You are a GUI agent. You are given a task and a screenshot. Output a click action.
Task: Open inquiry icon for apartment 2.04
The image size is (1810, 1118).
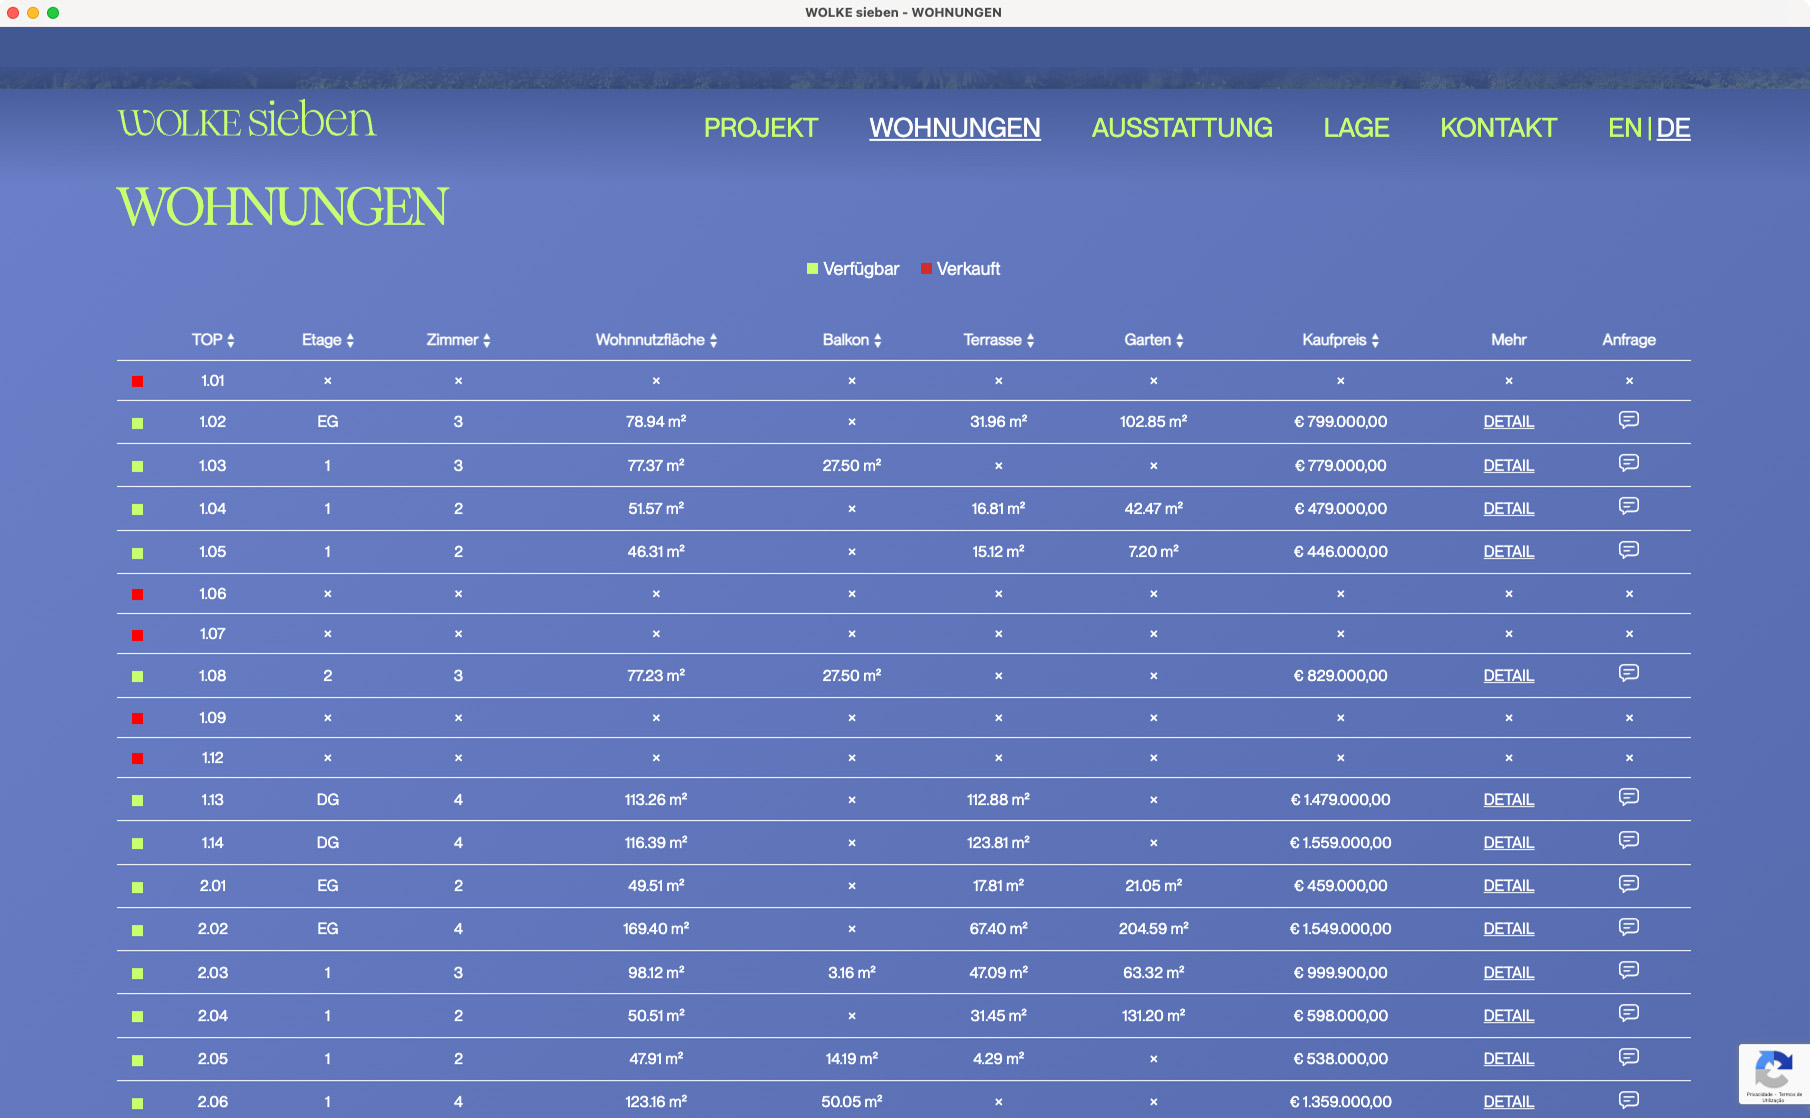1628,1014
